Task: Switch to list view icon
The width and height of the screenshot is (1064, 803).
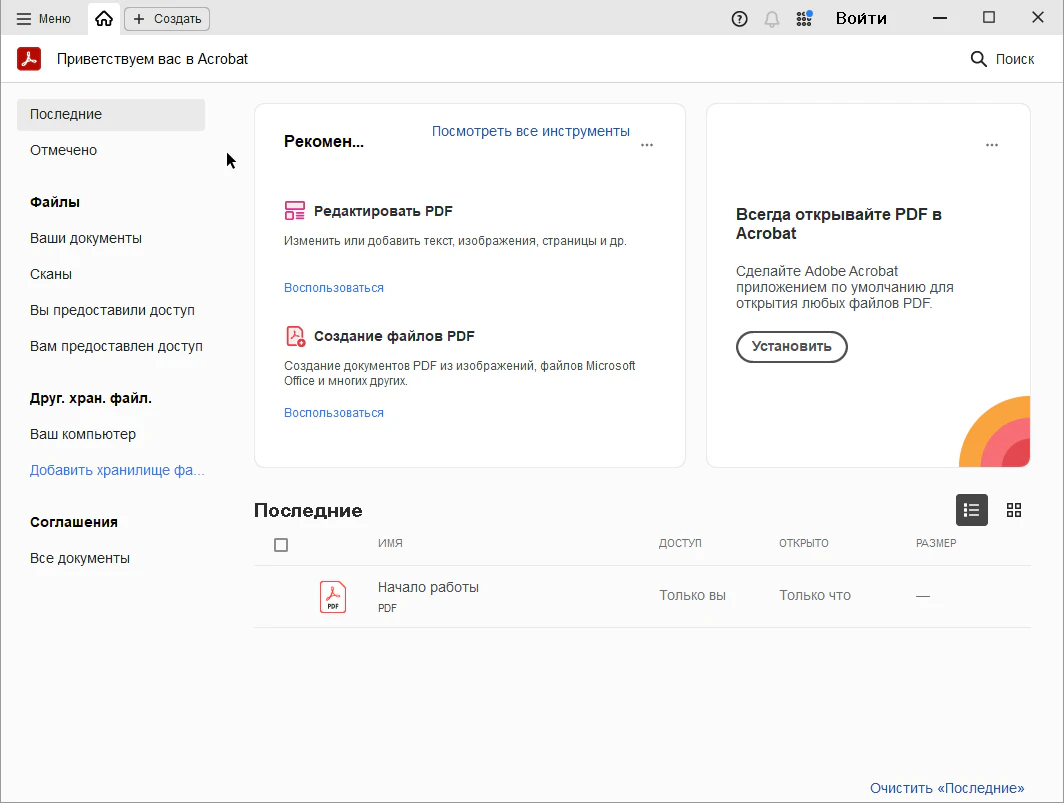Action: click(x=972, y=510)
